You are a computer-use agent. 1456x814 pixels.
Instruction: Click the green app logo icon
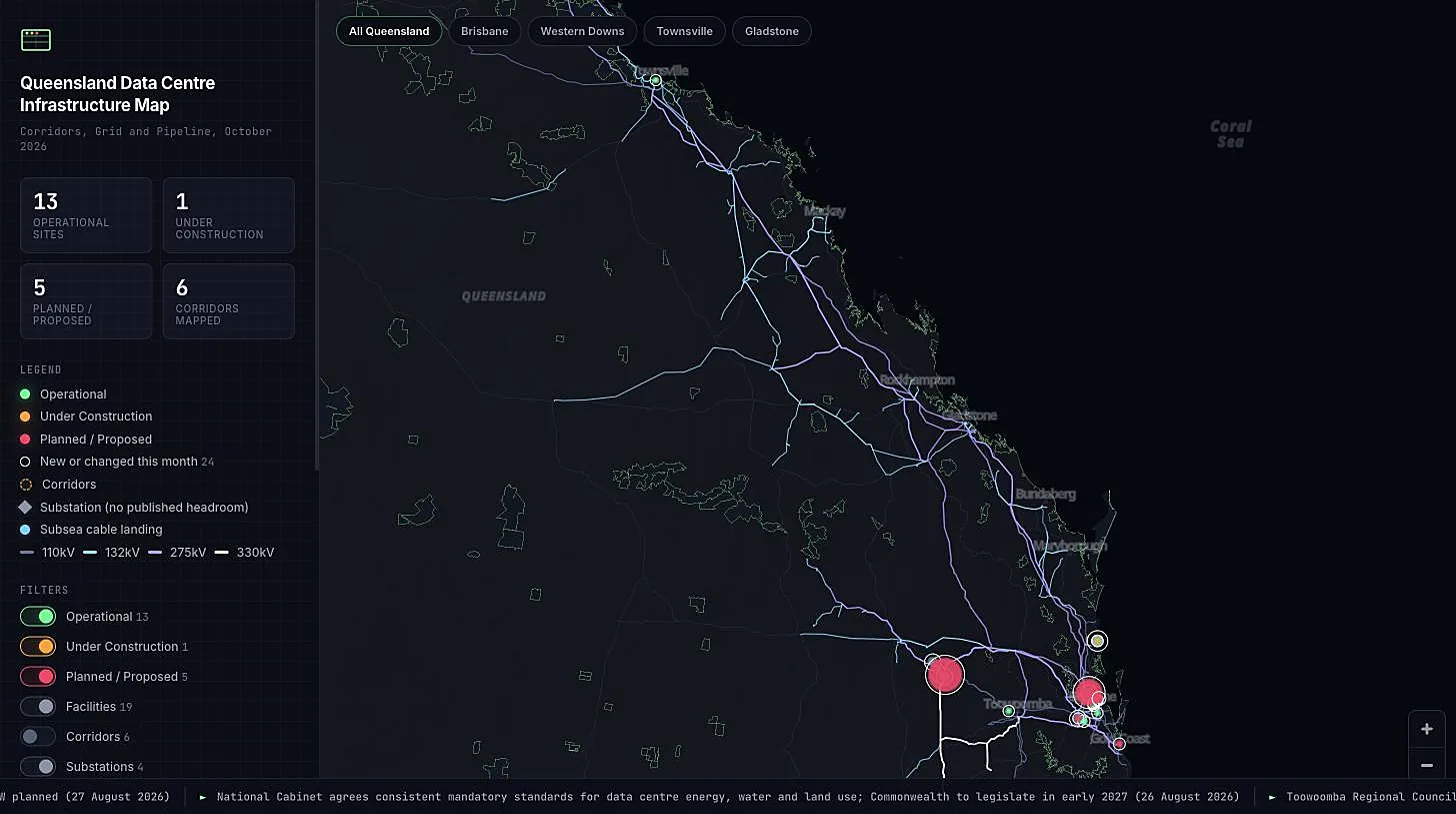36,39
